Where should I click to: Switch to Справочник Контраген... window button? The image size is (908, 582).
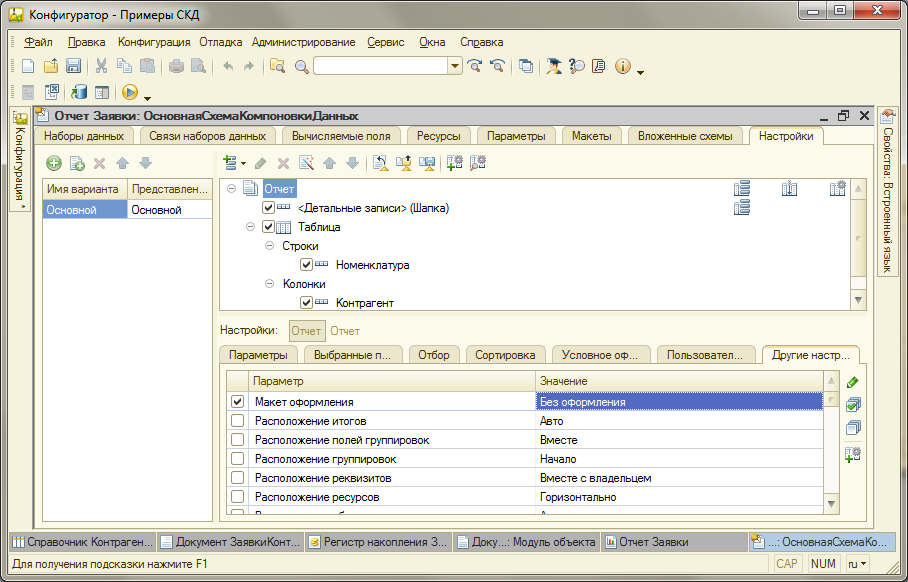point(83,543)
